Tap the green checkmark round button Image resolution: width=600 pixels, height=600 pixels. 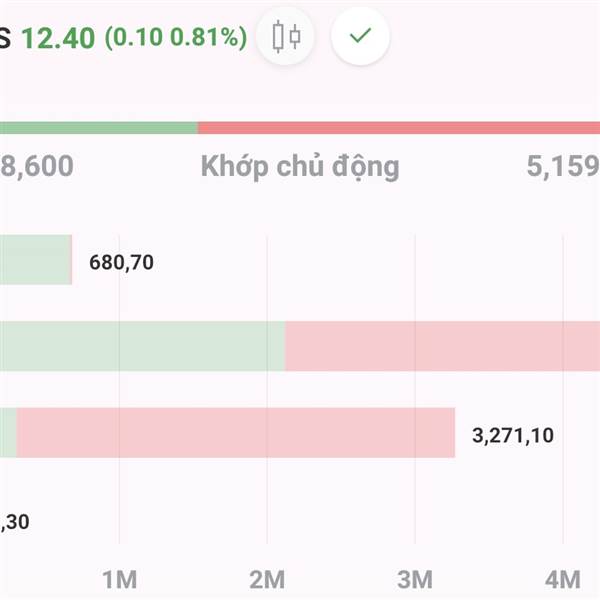[360, 36]
